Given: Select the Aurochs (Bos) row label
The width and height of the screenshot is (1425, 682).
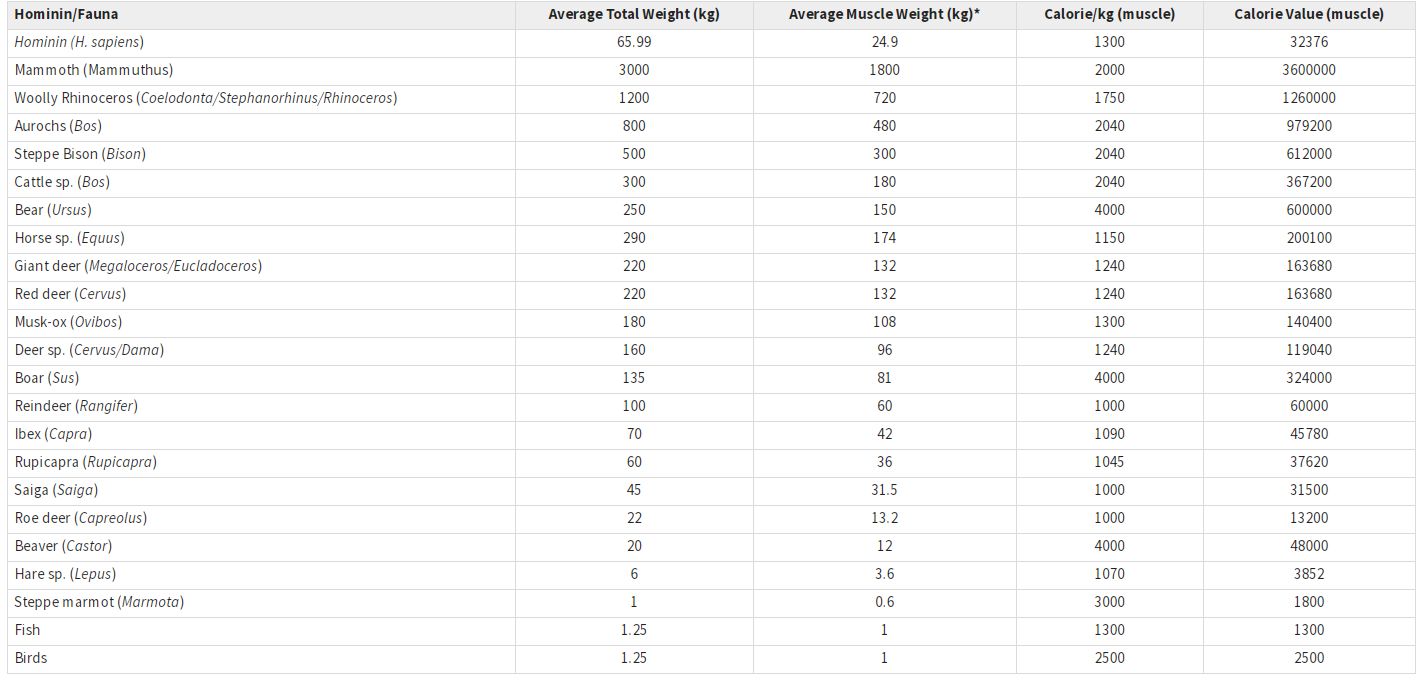Looking at the screenshot, I should 58,126.
